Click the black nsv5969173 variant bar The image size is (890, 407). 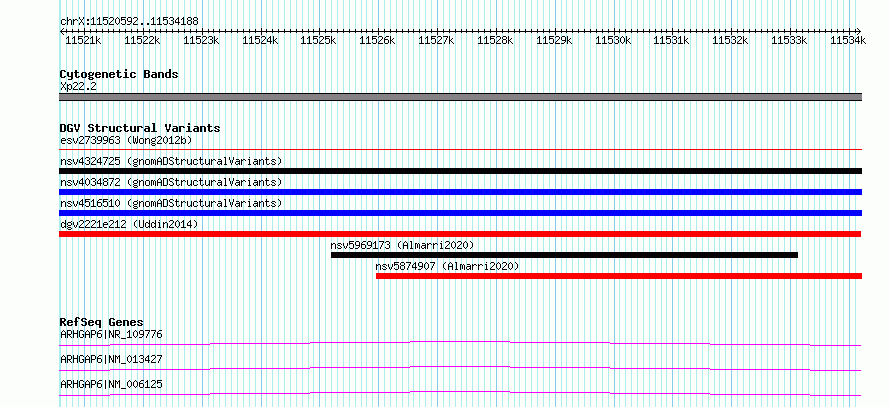click(x=564, y=255)
